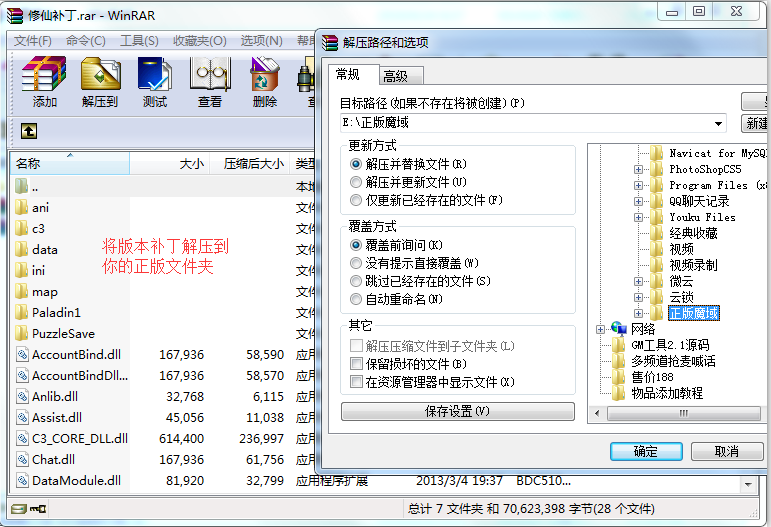This screenshot has height=527, width=771.
Task: Select 解压并更新文件 radio option
Action: (356, 182)
